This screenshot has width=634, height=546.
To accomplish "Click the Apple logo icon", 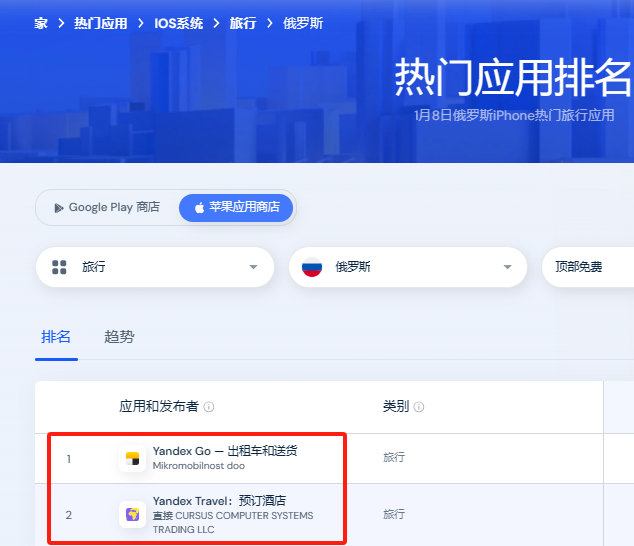I will pyautogui.click(x=199, y=208).
